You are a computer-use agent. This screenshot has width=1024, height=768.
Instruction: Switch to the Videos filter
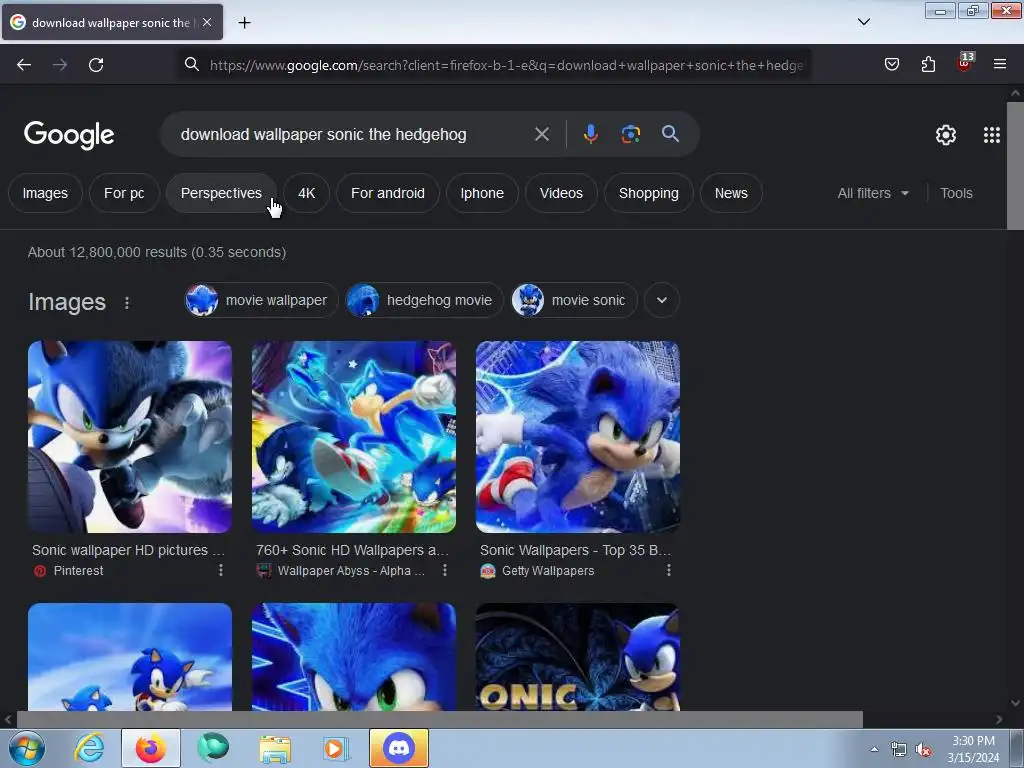click(561, 193)
